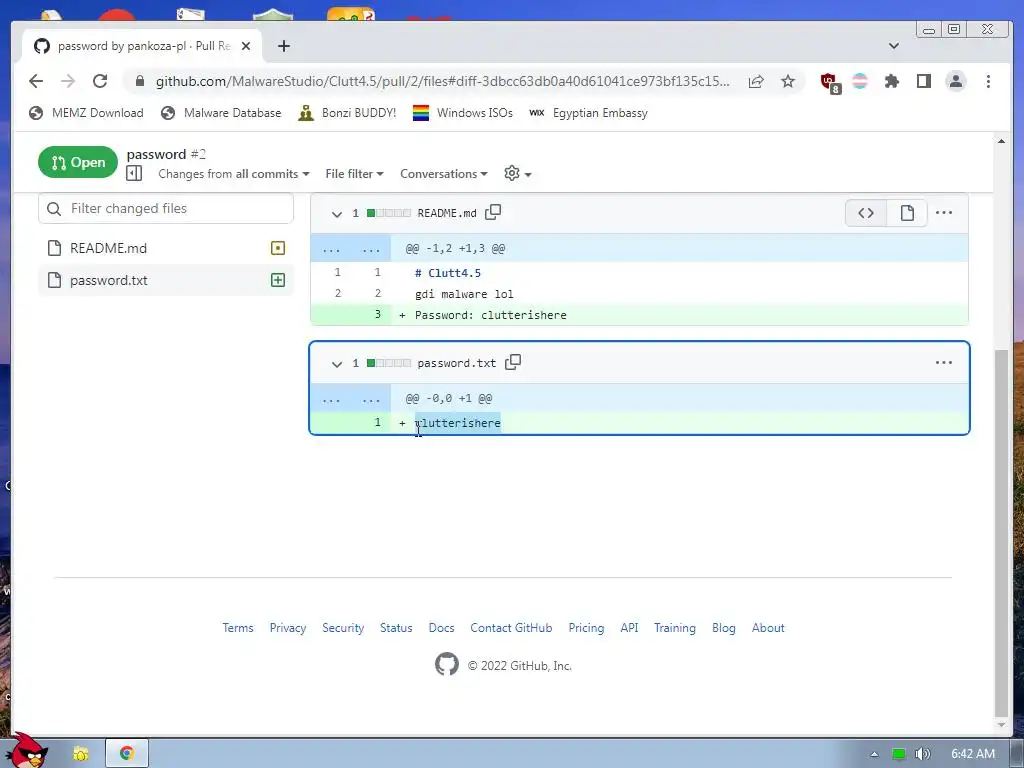Open the Angry Birds Start button
The image size is (1024, 768).
click(26, 750)
